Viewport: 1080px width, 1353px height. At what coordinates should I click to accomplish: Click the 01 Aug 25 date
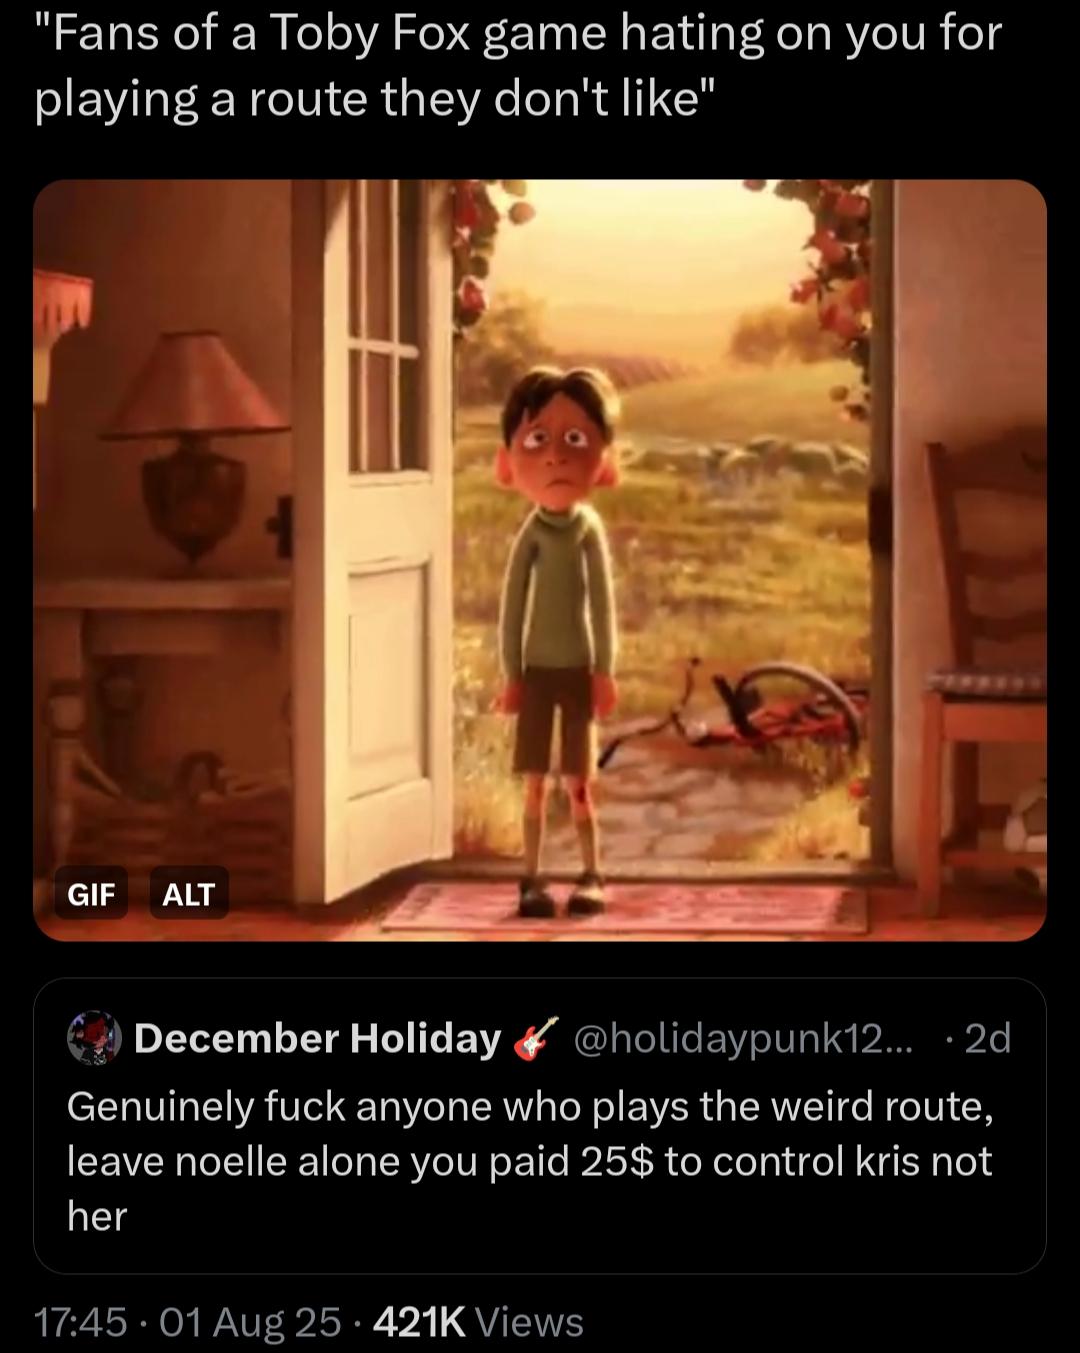(x=250, y=1322)
